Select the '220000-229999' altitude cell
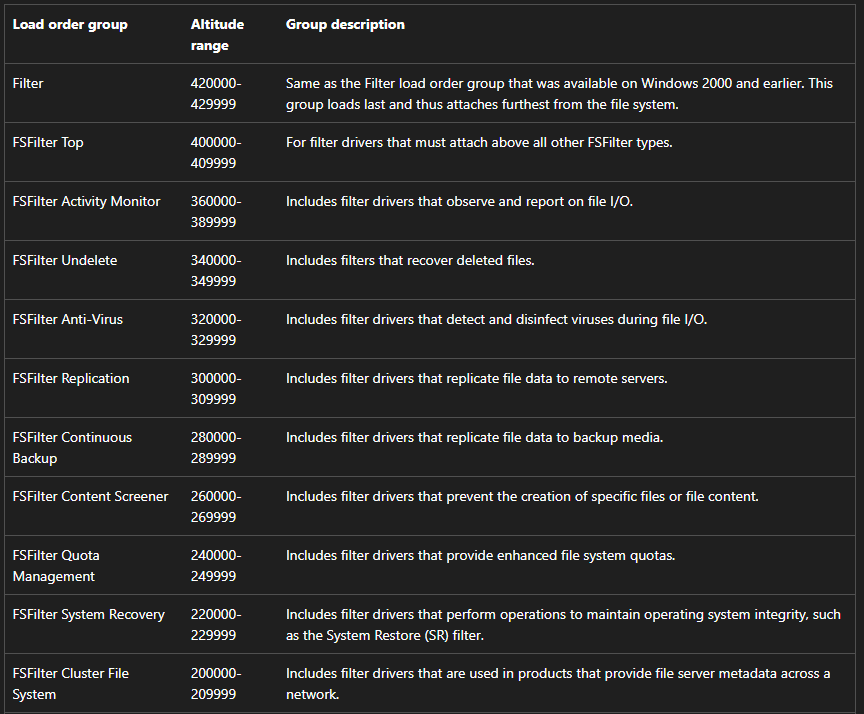Viewport: 864px width, 714px height. [216, 624]
